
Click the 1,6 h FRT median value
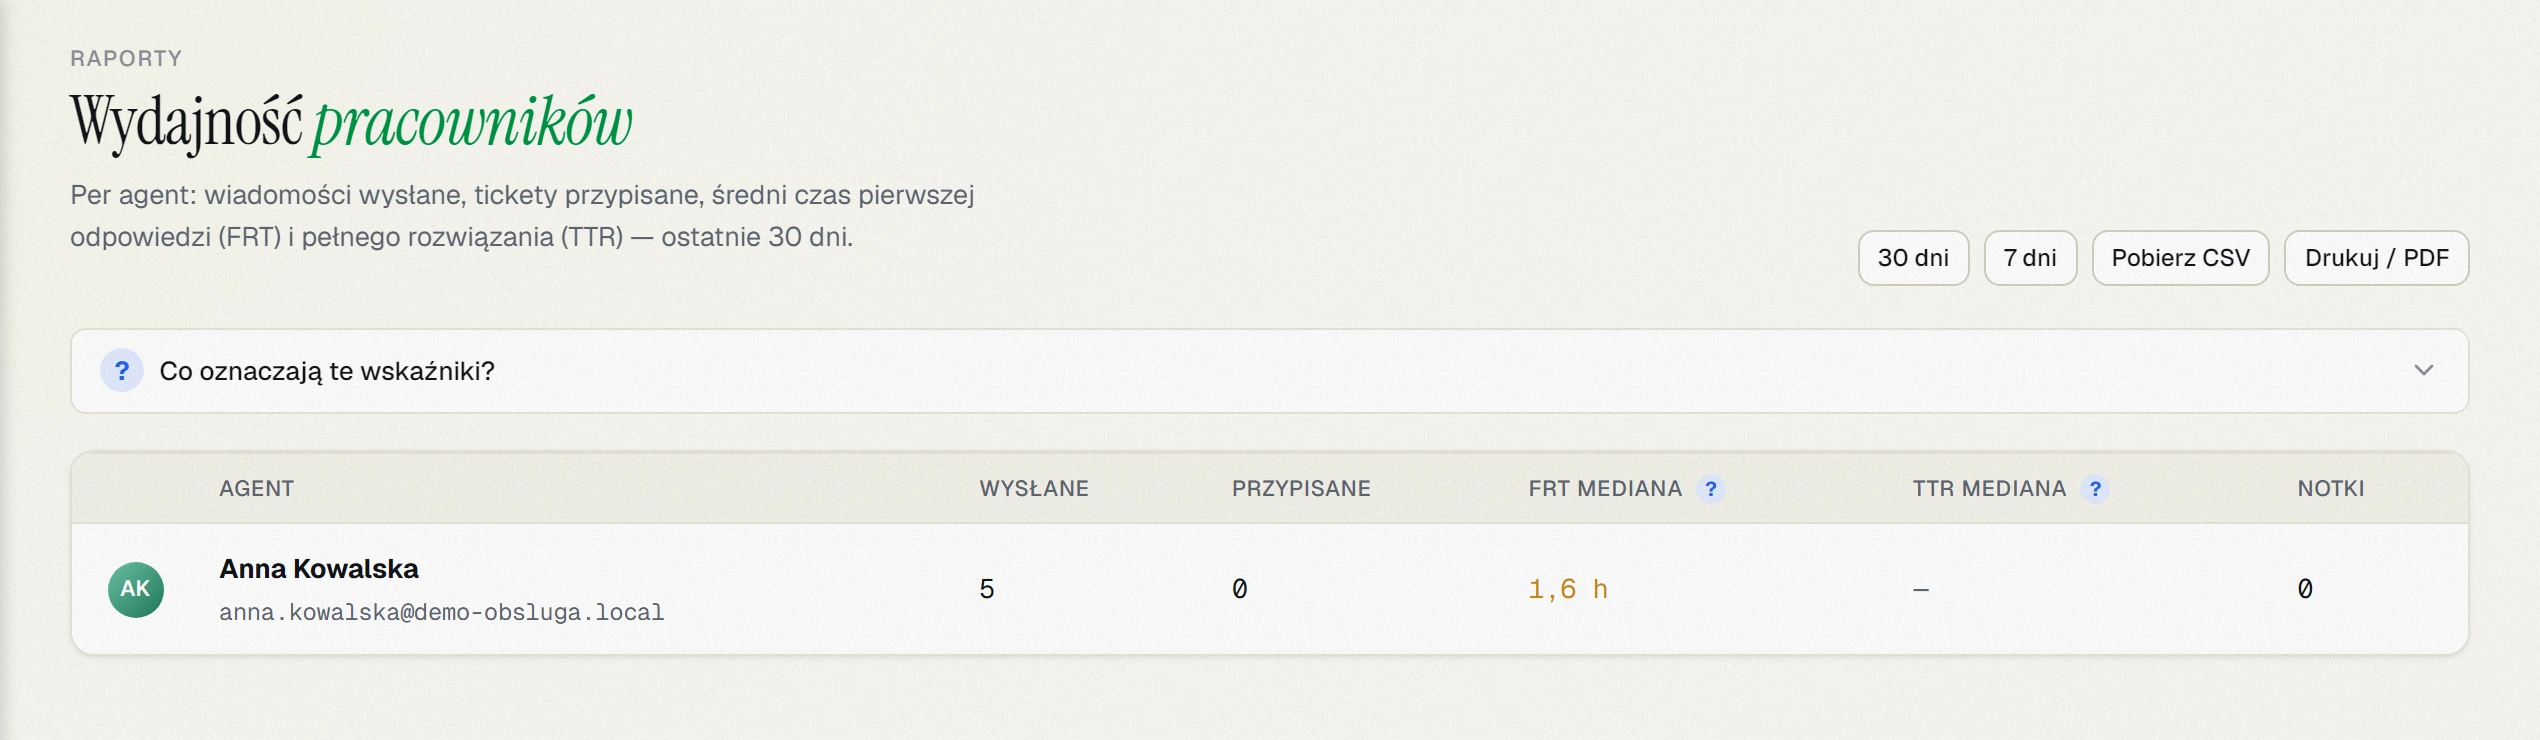(x=1568, y=590)
